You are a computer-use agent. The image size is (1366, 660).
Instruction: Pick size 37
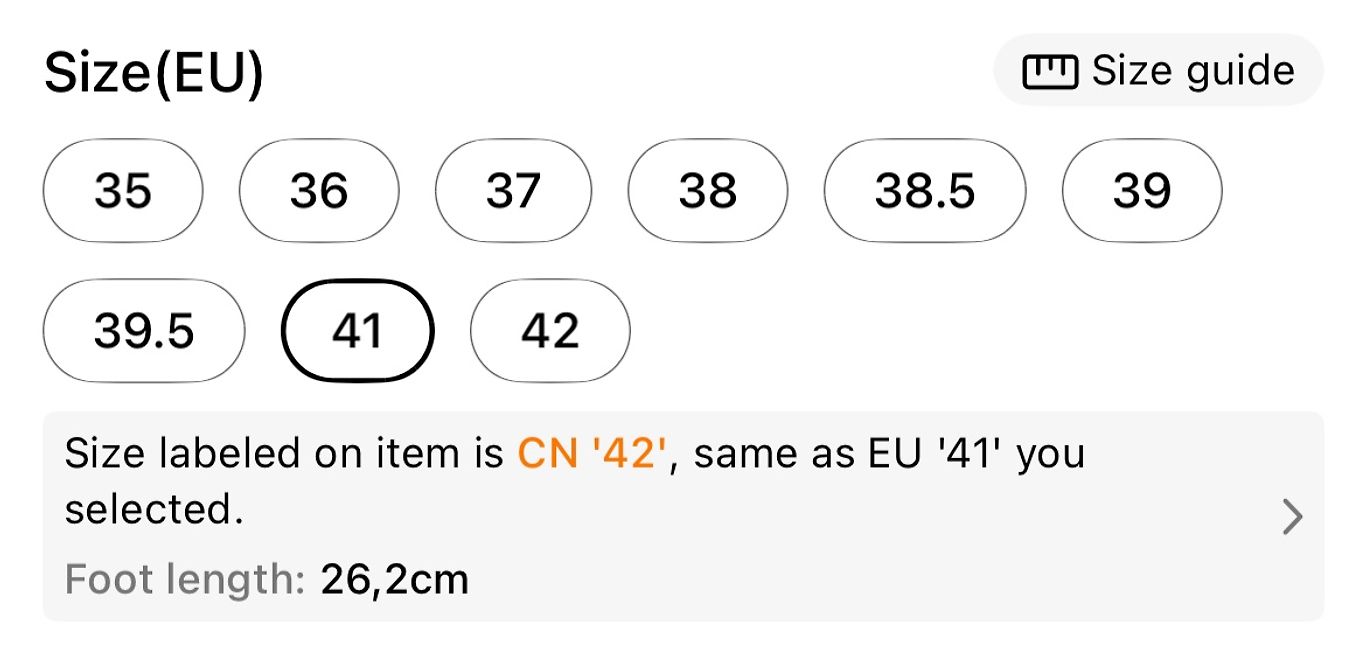[x=513, y=190]
